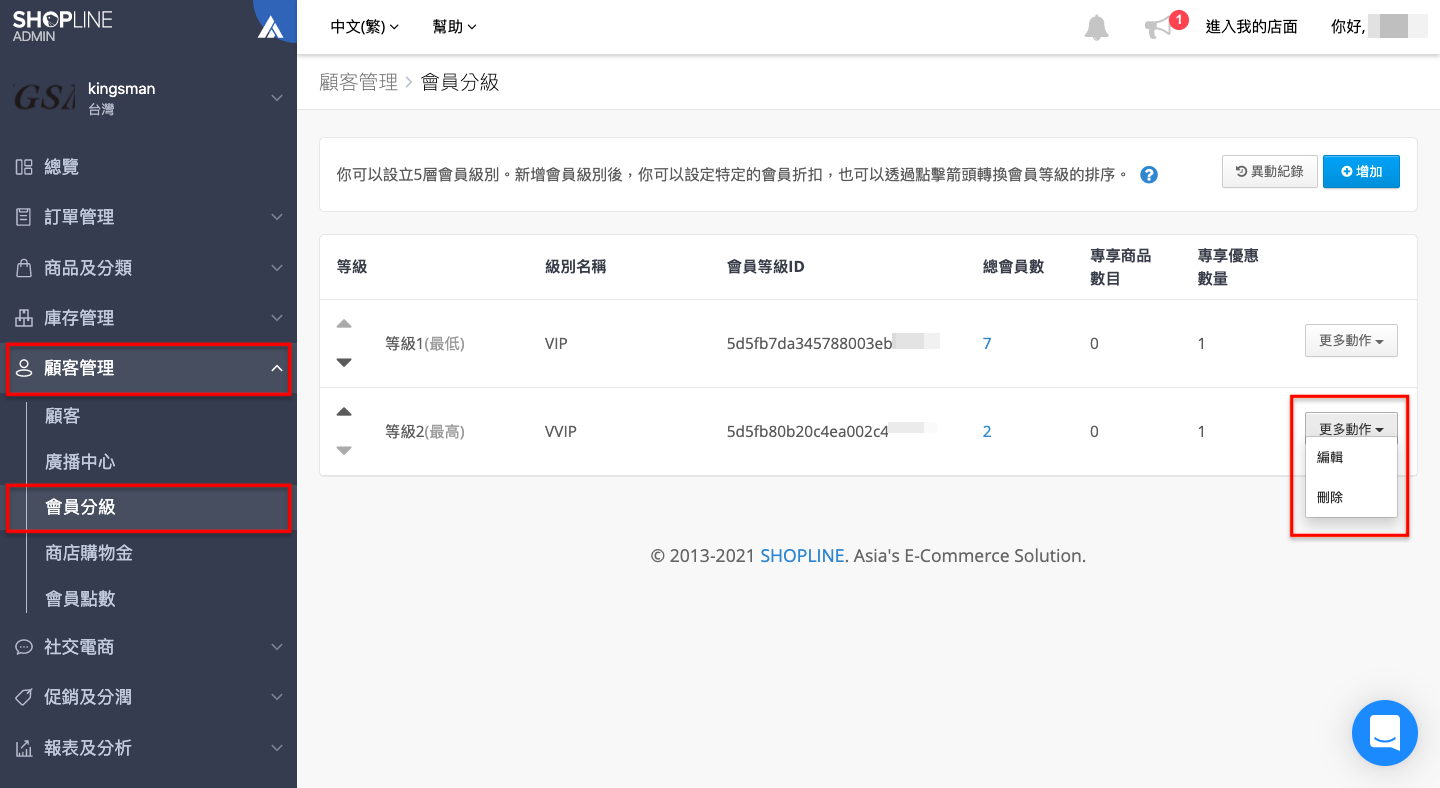Move VVIP level up with arrow

point(344,412)
